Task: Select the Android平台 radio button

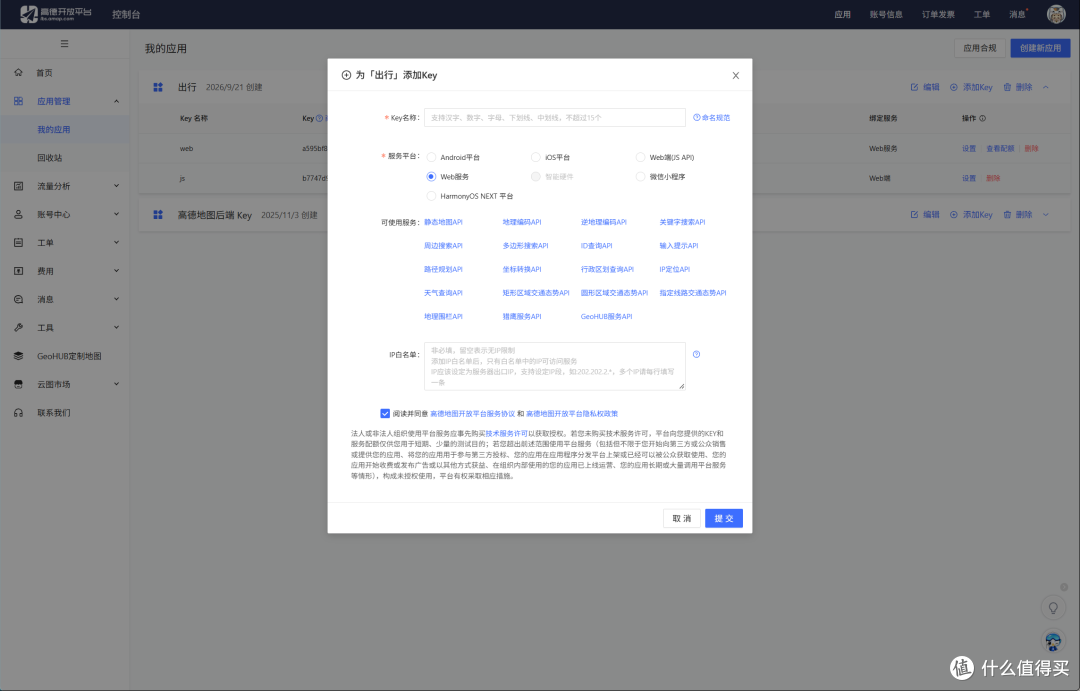Action: coord(431,157)
